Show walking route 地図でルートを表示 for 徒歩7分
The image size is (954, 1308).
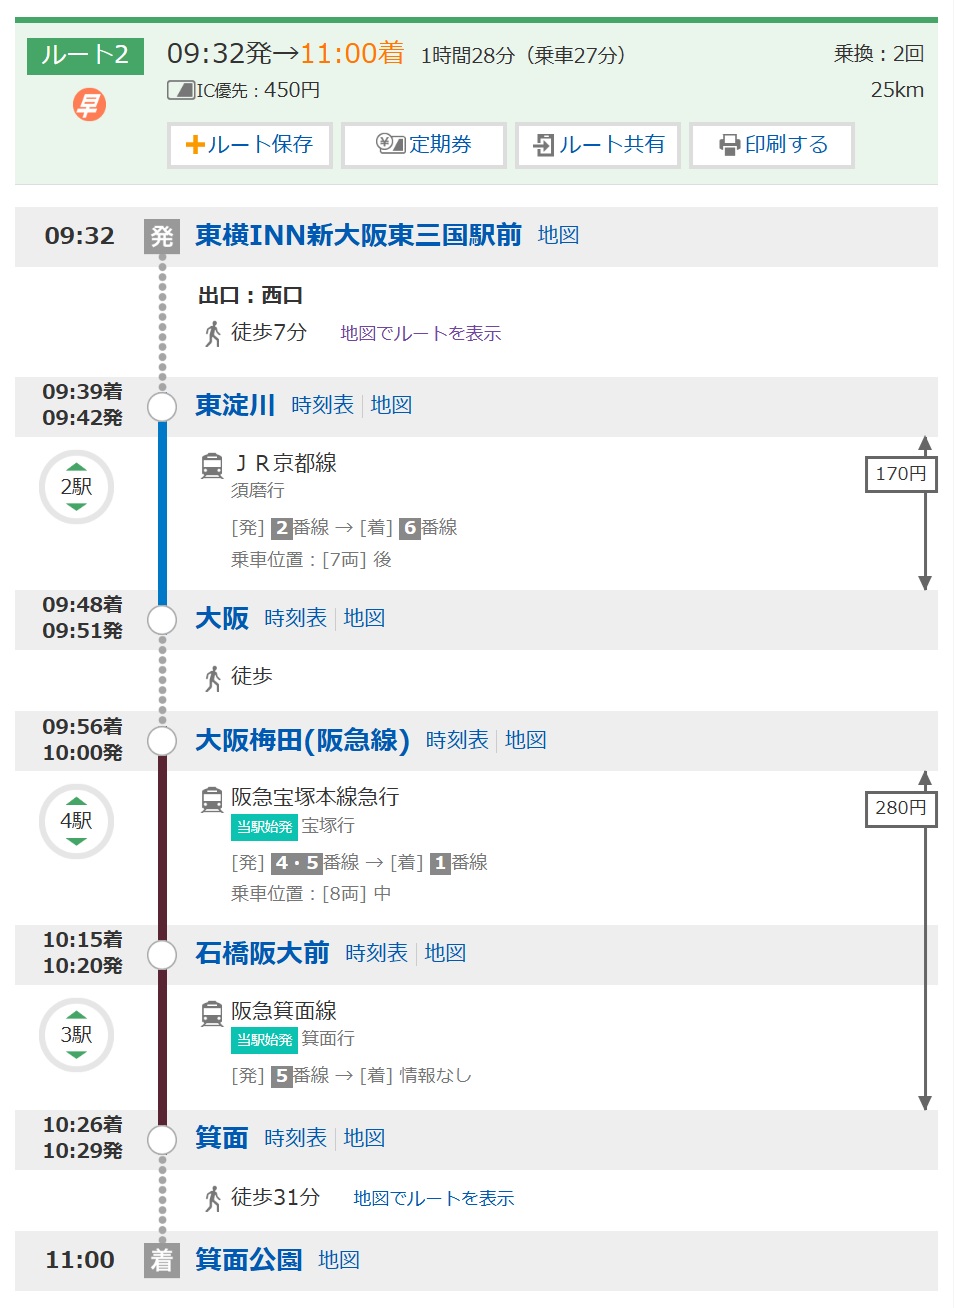[420, 333]
